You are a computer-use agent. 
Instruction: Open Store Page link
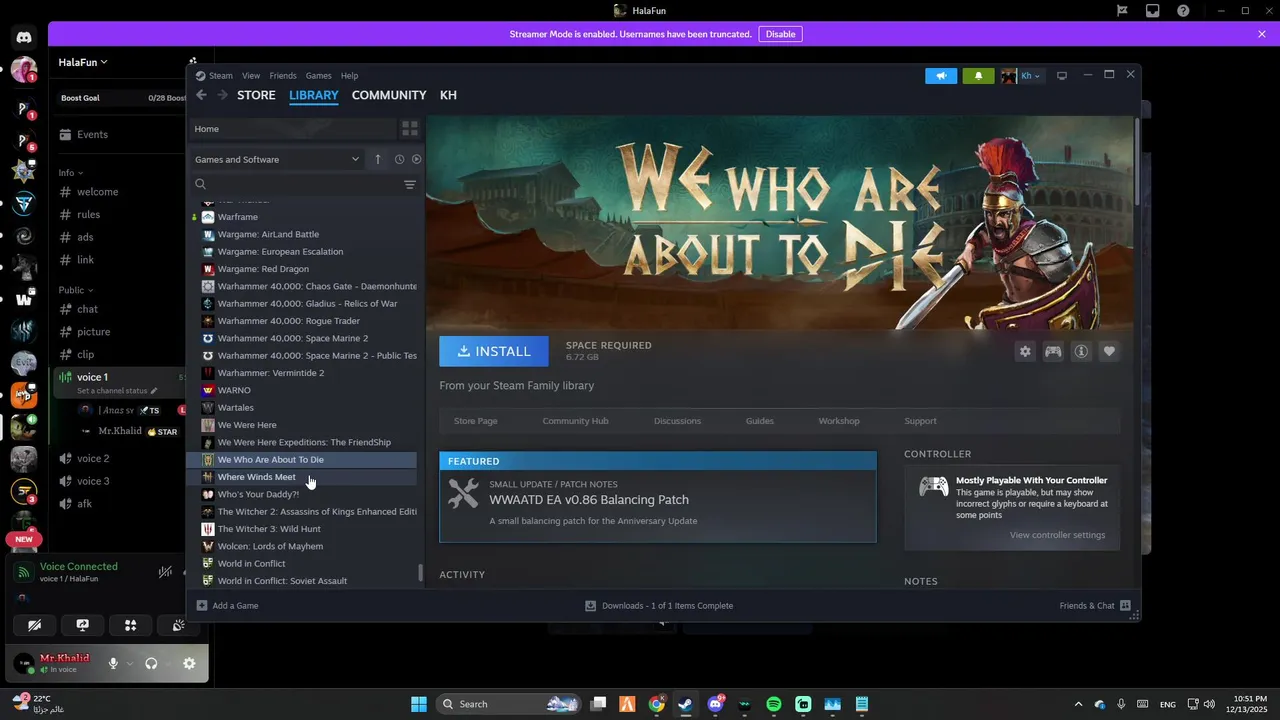[475, 421]
